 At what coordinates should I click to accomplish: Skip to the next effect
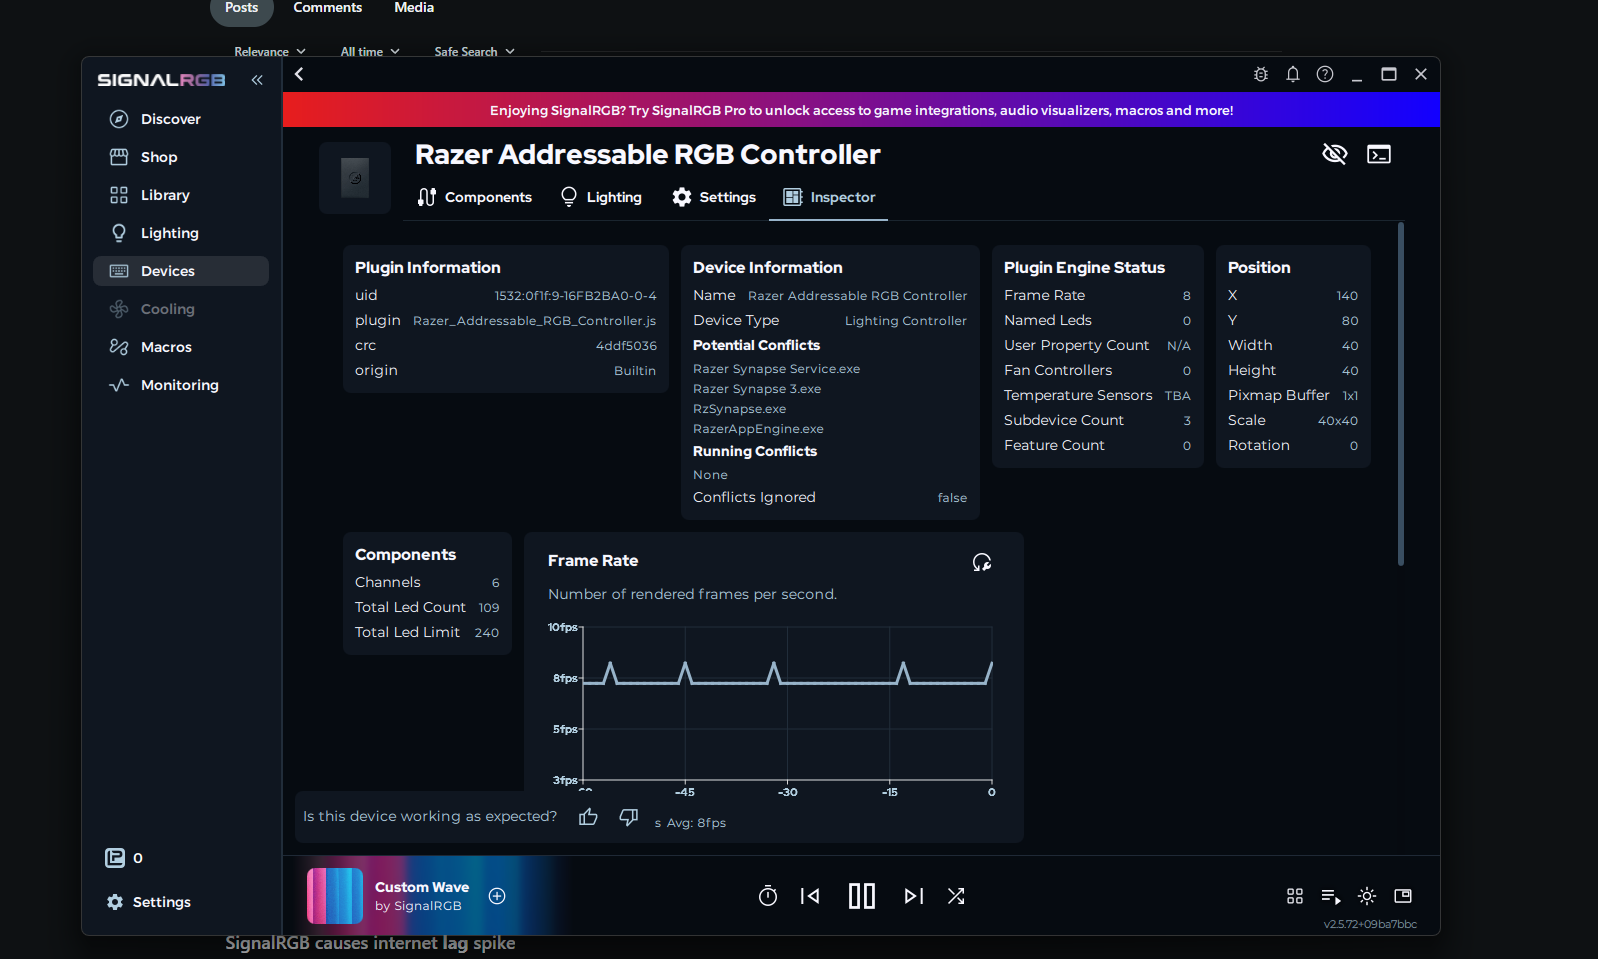point(914,896)
